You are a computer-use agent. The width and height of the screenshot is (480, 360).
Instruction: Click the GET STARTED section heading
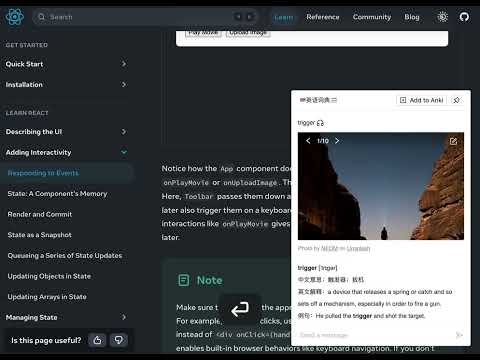[x=27, y=45]
